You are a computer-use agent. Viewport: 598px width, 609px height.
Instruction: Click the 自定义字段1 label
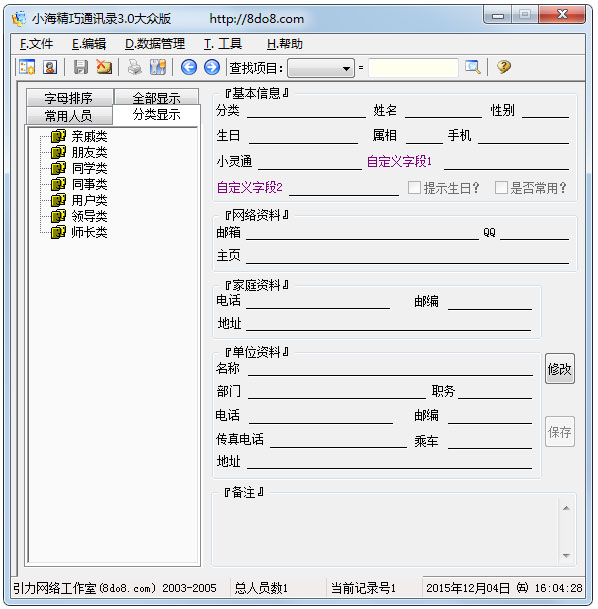click(x=400, y=161)
